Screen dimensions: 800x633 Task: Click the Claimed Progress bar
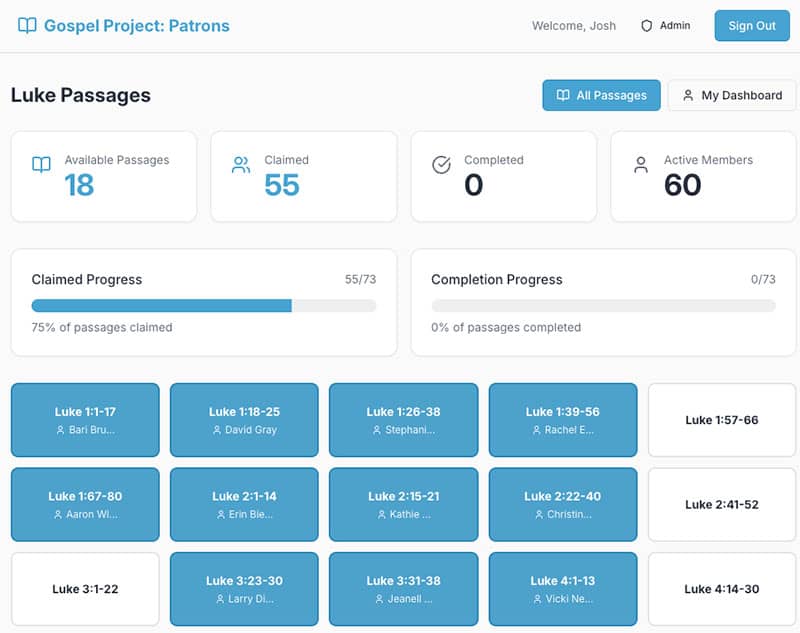[204, 306]
